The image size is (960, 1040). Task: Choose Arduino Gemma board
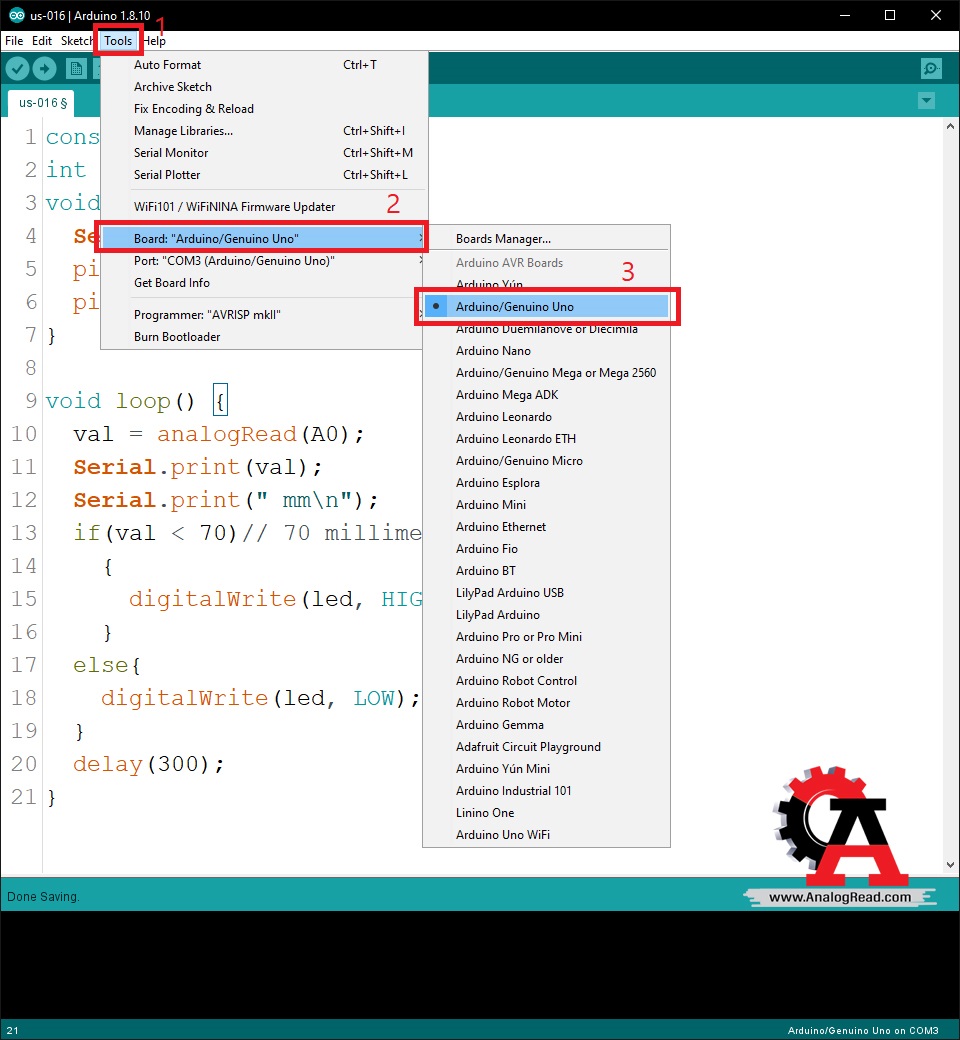(x=546, y=725)
